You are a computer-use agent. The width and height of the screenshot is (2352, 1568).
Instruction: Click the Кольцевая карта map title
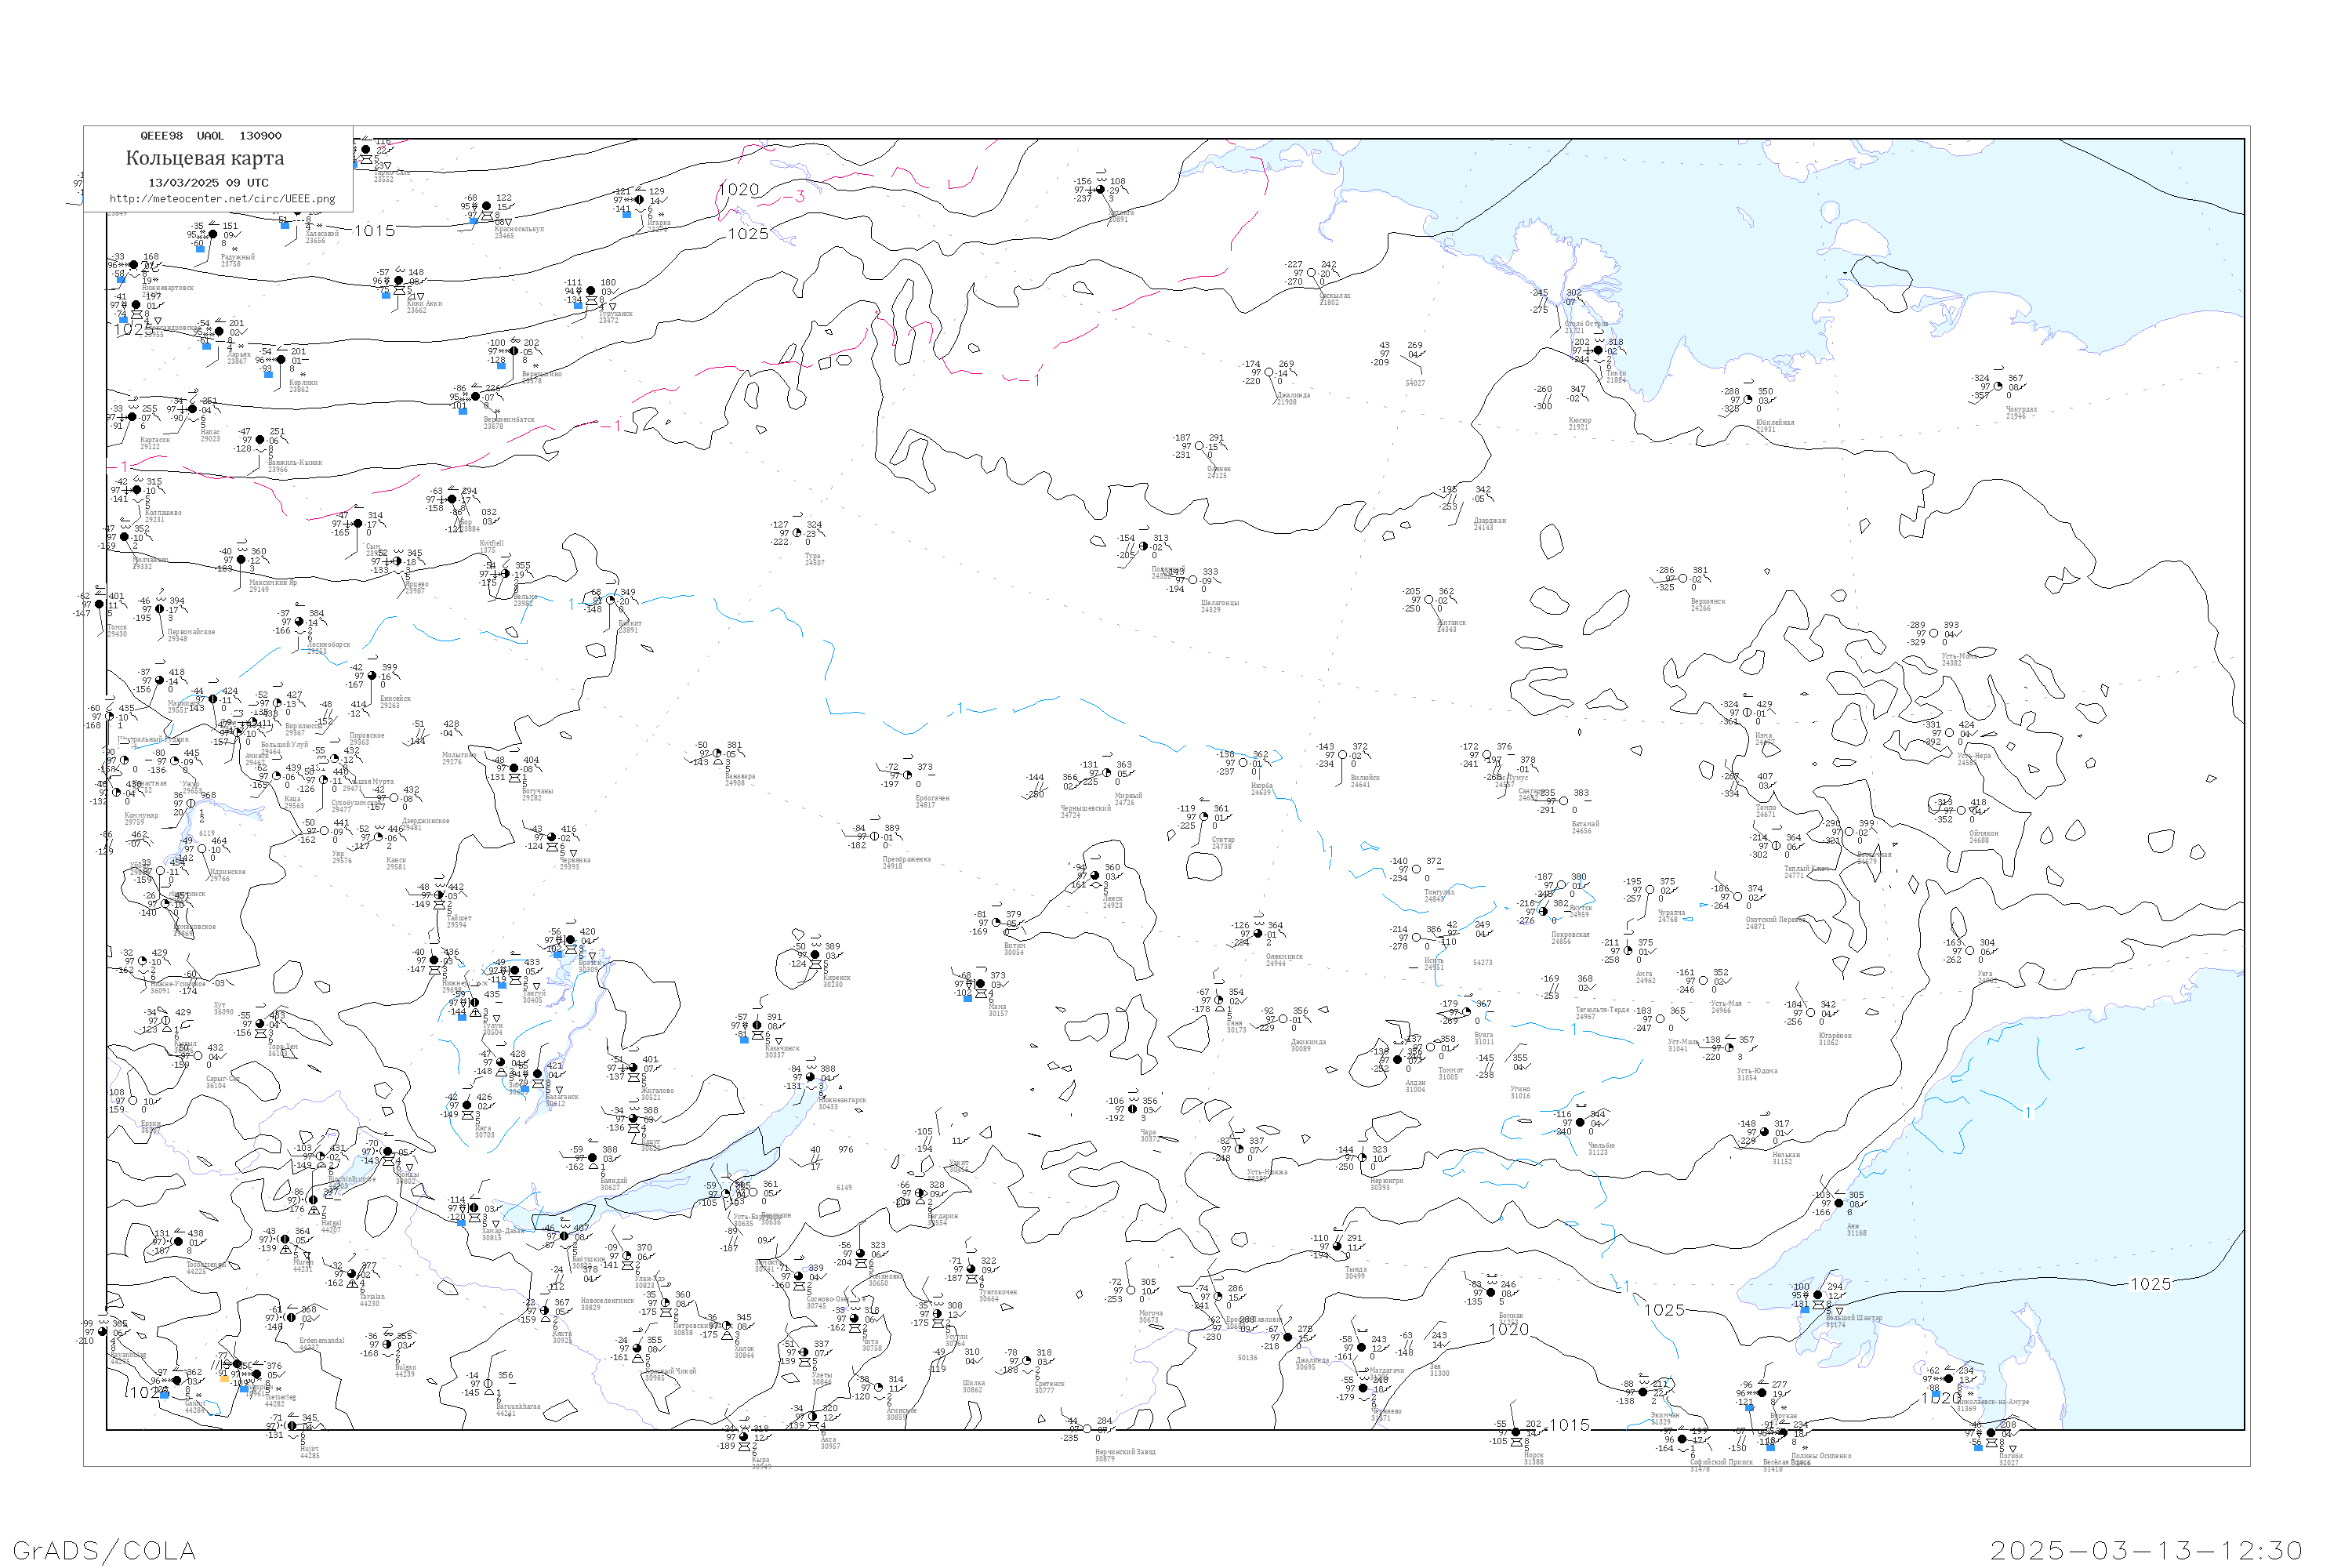coord(205,158)
